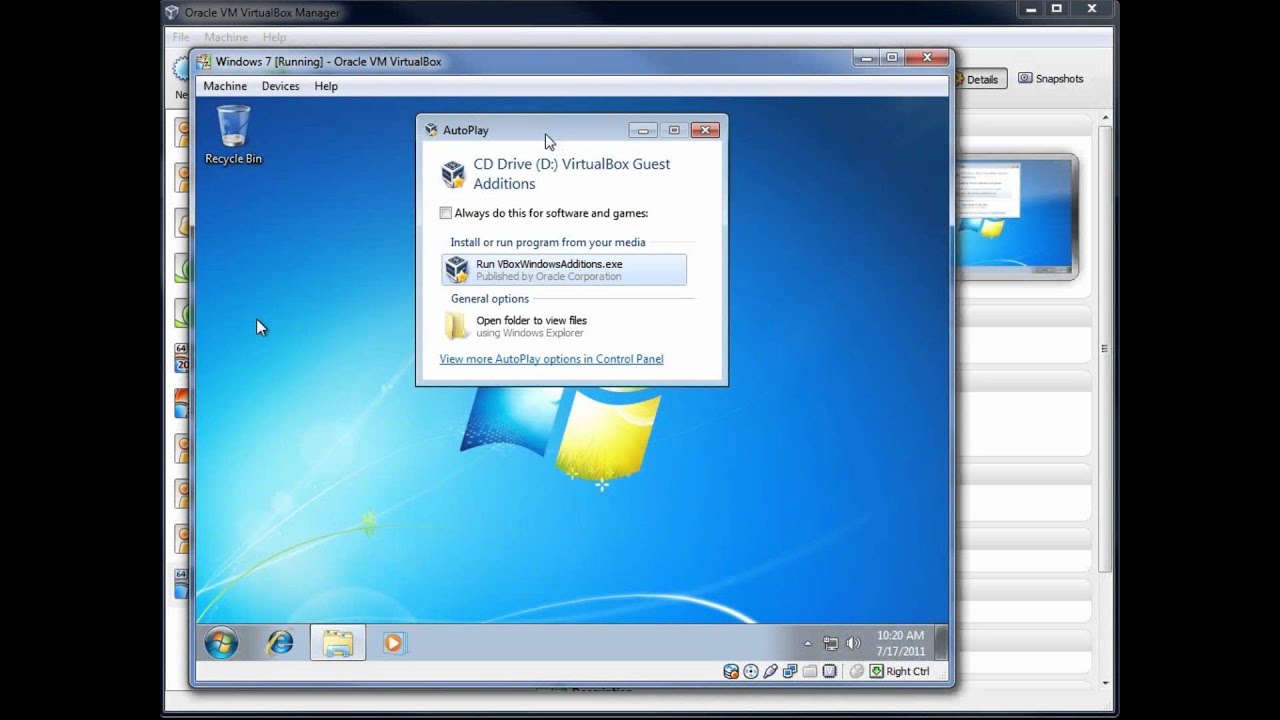This screenshot has width=1280, height=720.
Task: Click the green host key arrow icon
Action: pos(876,671)
